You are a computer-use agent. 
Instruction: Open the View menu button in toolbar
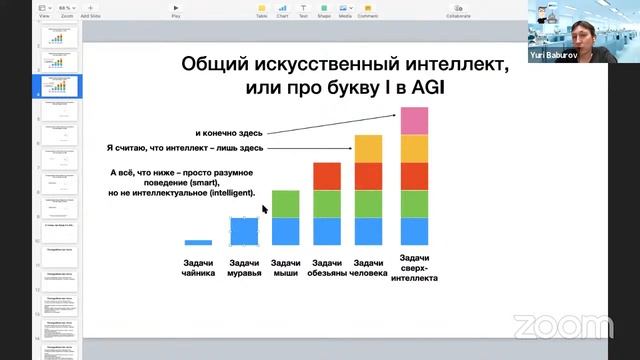click(44, 11)
